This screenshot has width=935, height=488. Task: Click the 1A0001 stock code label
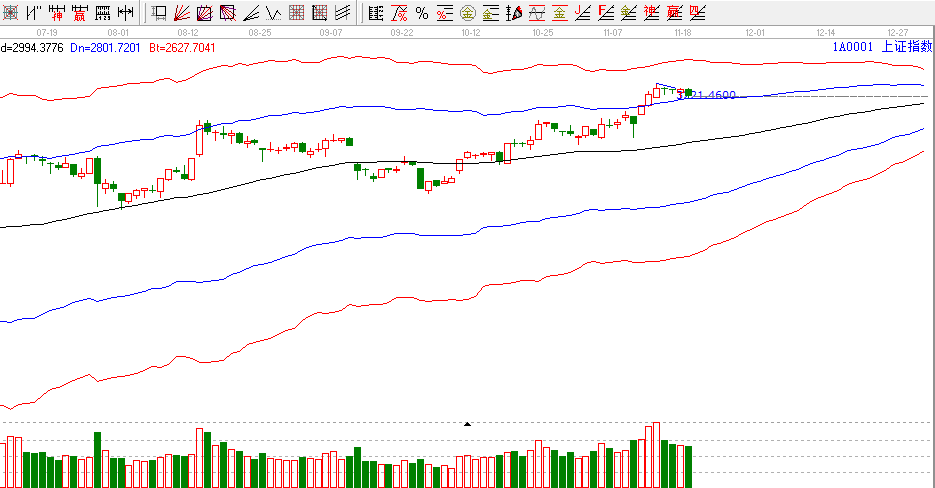pyautogui.click(x=852, y=46)
